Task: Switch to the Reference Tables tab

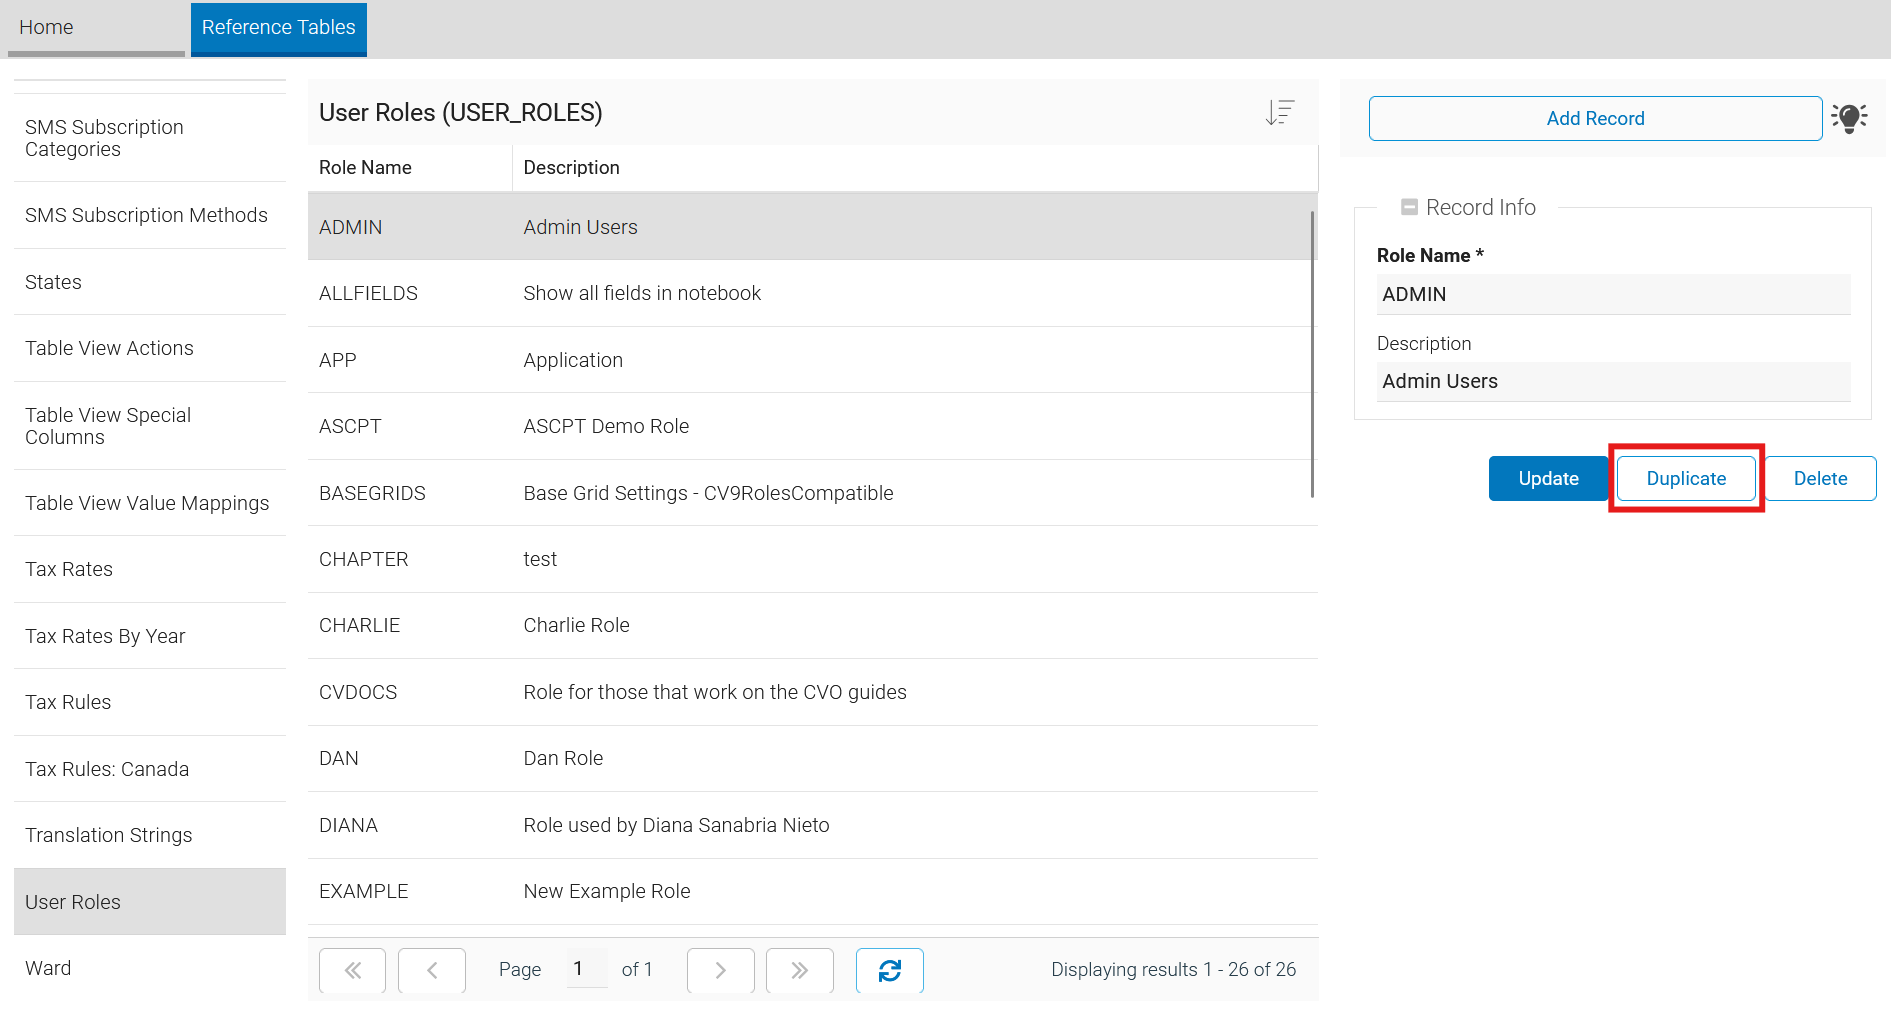Action: coord(279,28)
